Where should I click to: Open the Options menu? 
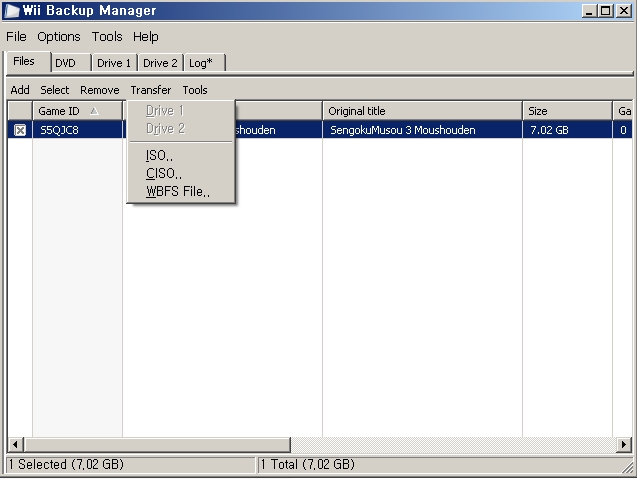59,37
